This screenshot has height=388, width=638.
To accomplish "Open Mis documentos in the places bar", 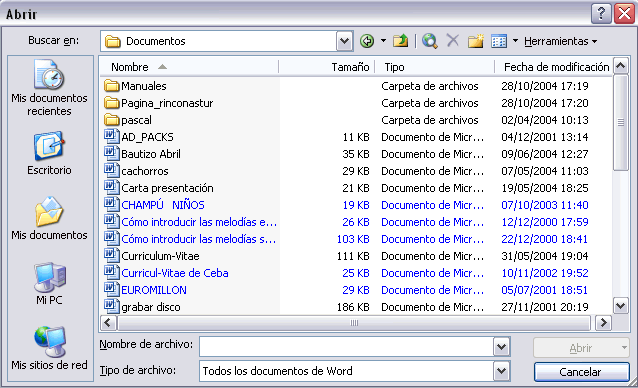I will [49, 218].
